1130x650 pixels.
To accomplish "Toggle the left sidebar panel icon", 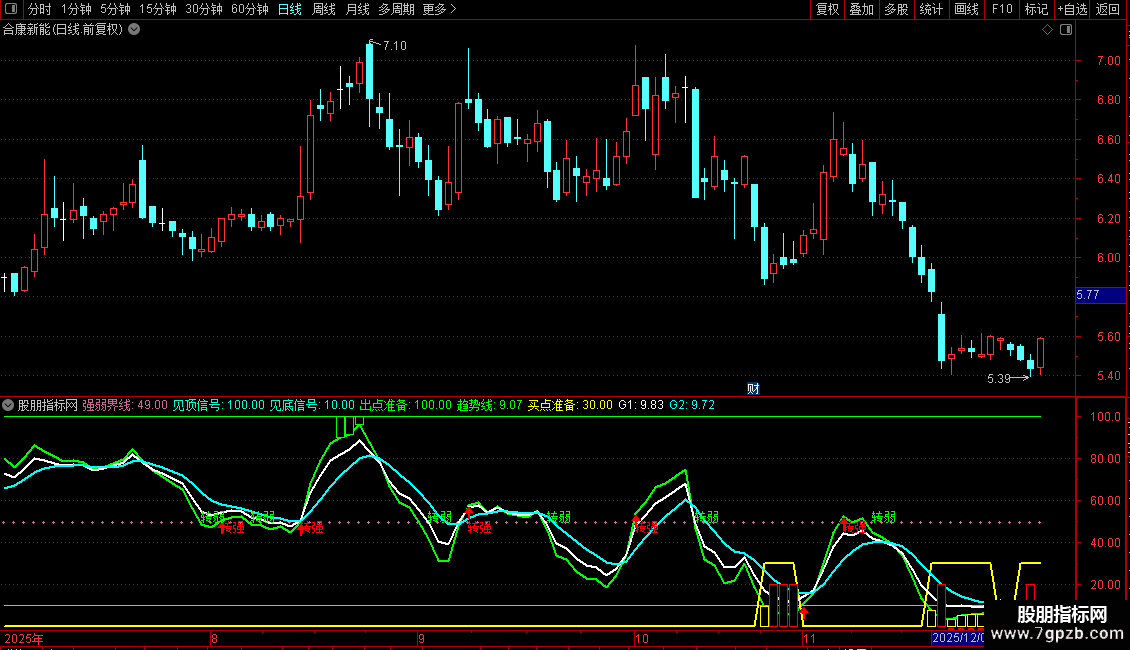I will pos(11,9).
